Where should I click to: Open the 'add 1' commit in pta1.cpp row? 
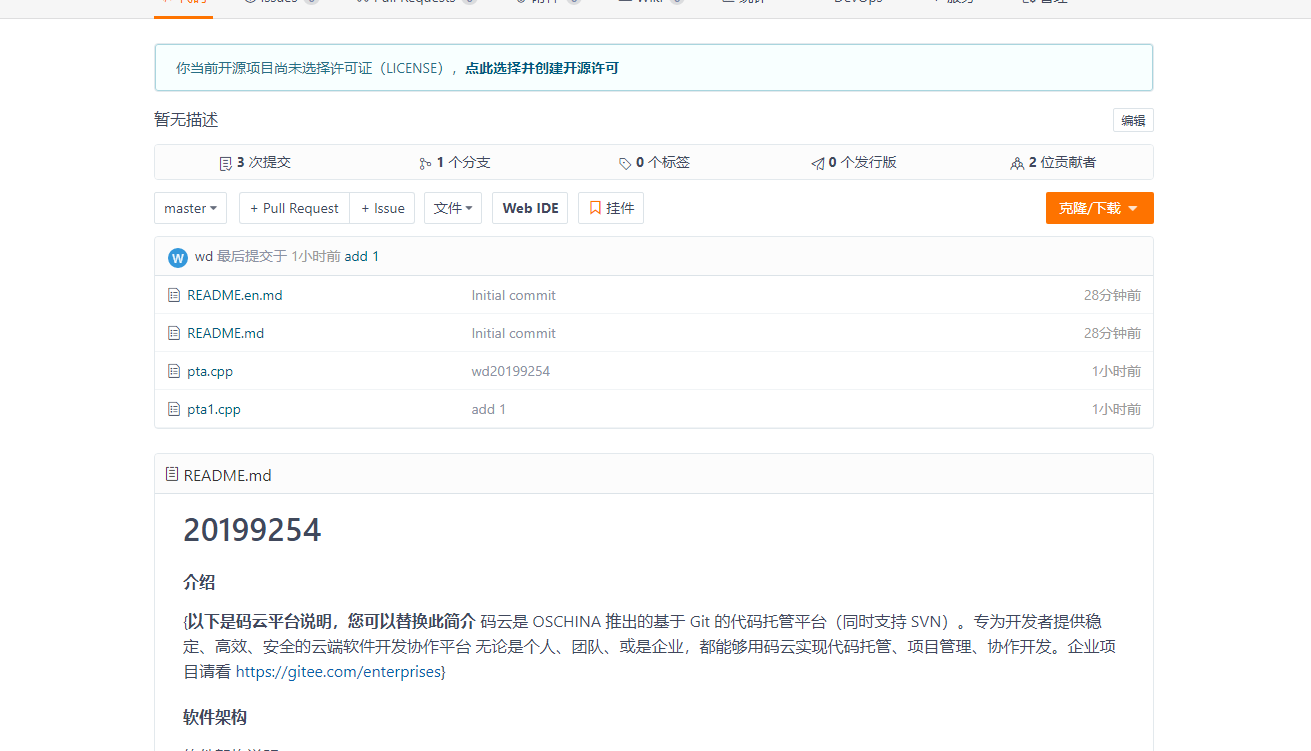(489, 409)
